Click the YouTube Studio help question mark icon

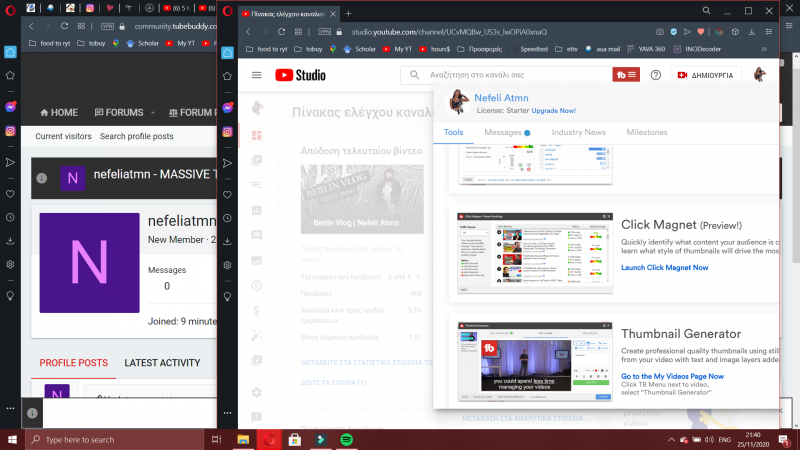tap(656, 75)
